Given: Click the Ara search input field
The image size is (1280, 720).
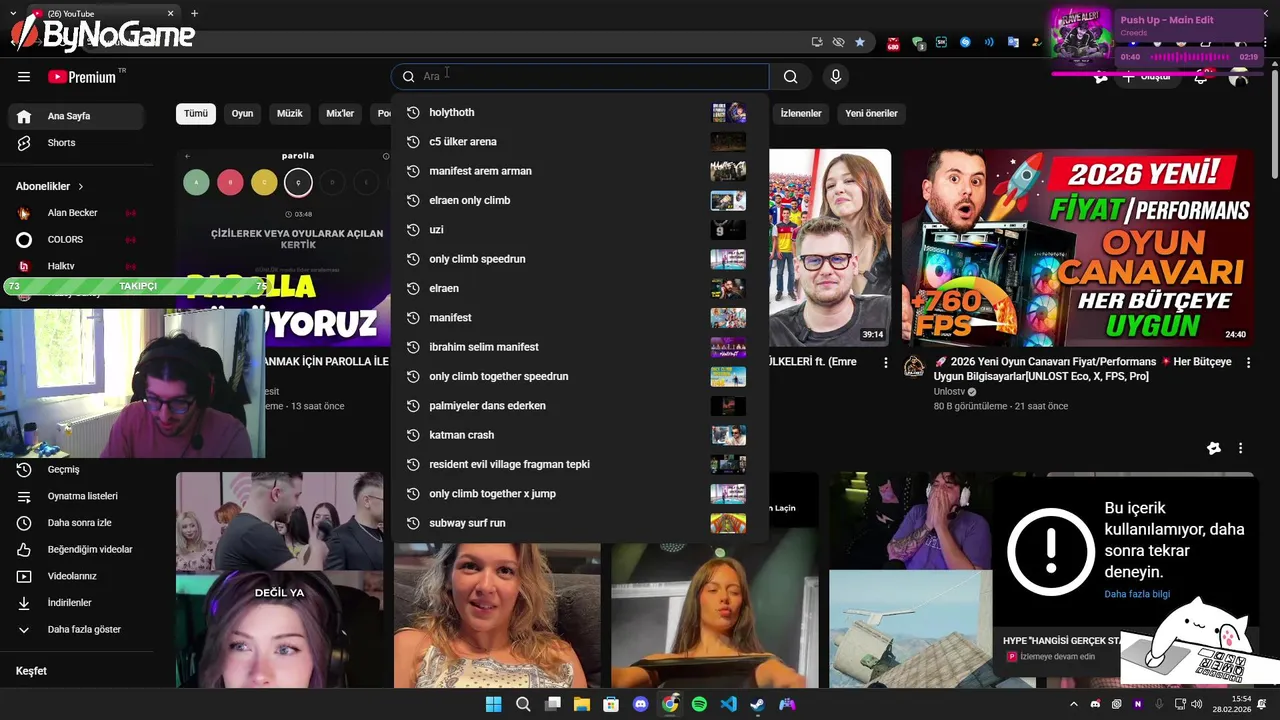Looking at the screenshot, I should [x=580, y=77].
